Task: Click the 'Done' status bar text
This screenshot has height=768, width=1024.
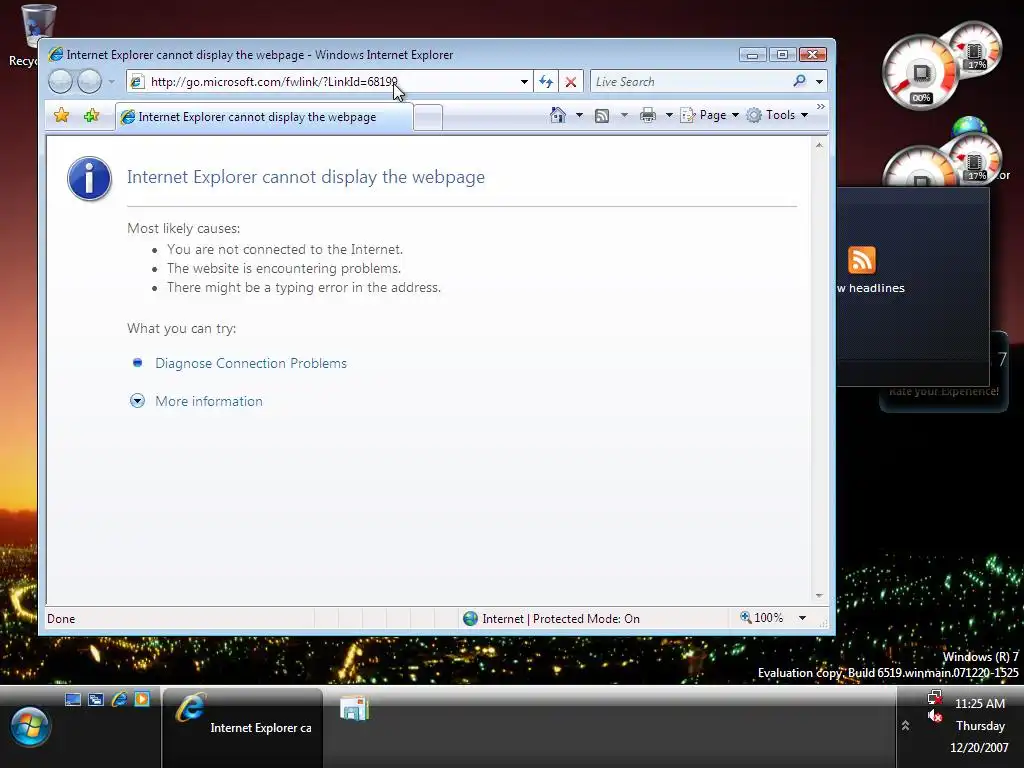Action: click(x=61, y=619)
